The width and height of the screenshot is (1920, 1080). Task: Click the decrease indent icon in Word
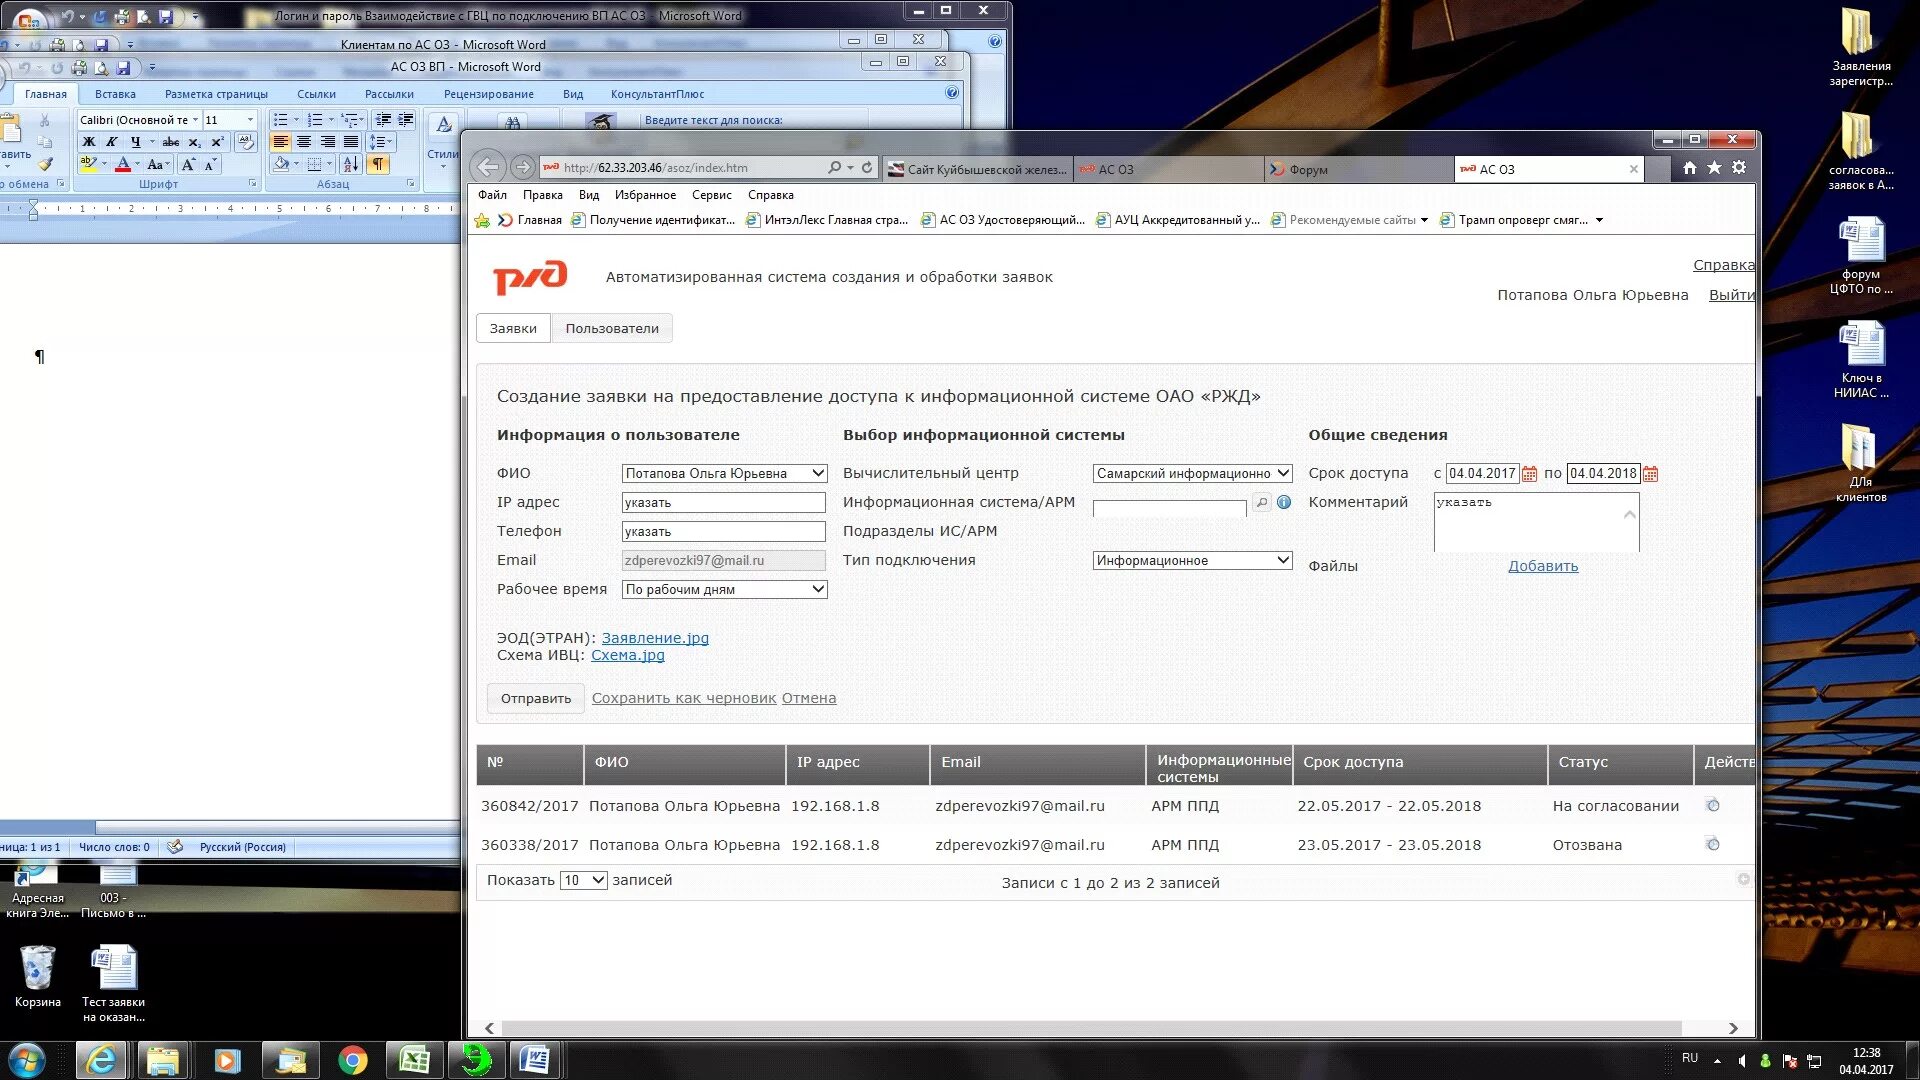click(383, 120)
